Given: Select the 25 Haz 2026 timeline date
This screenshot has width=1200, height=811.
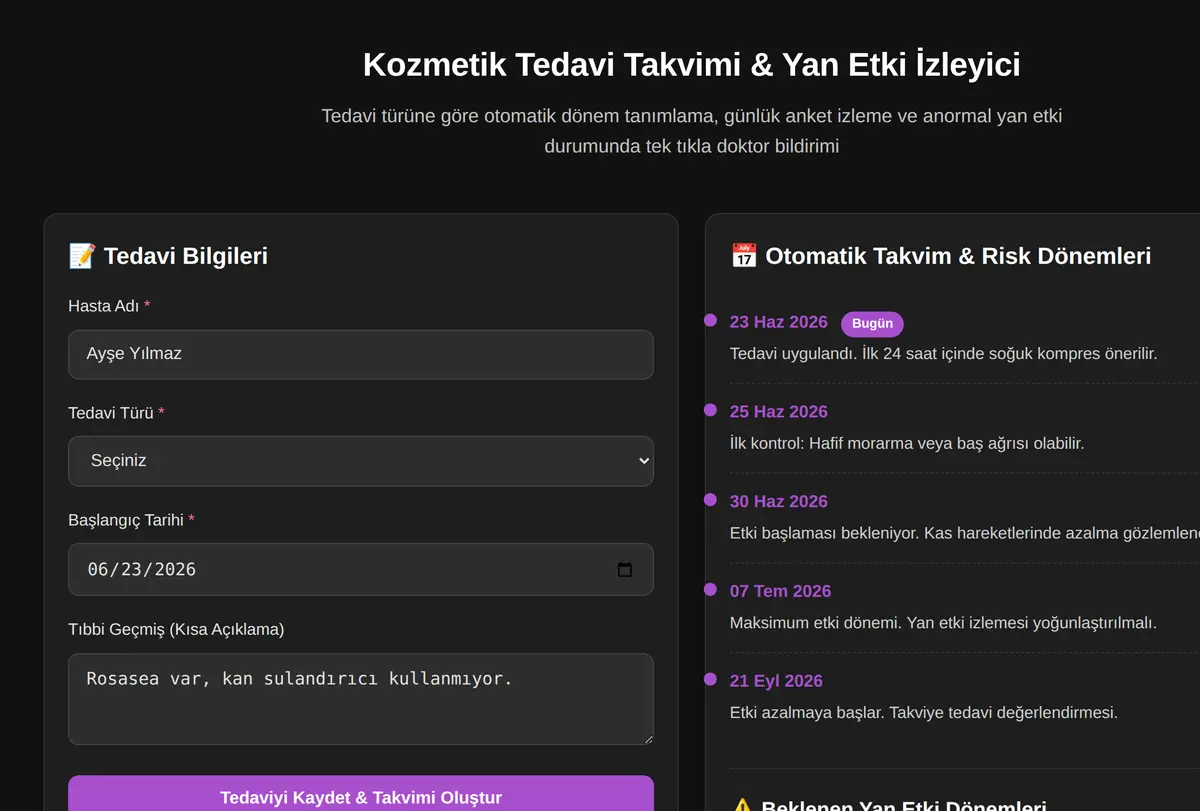Looking at the screenshot, I should (778, 412).
